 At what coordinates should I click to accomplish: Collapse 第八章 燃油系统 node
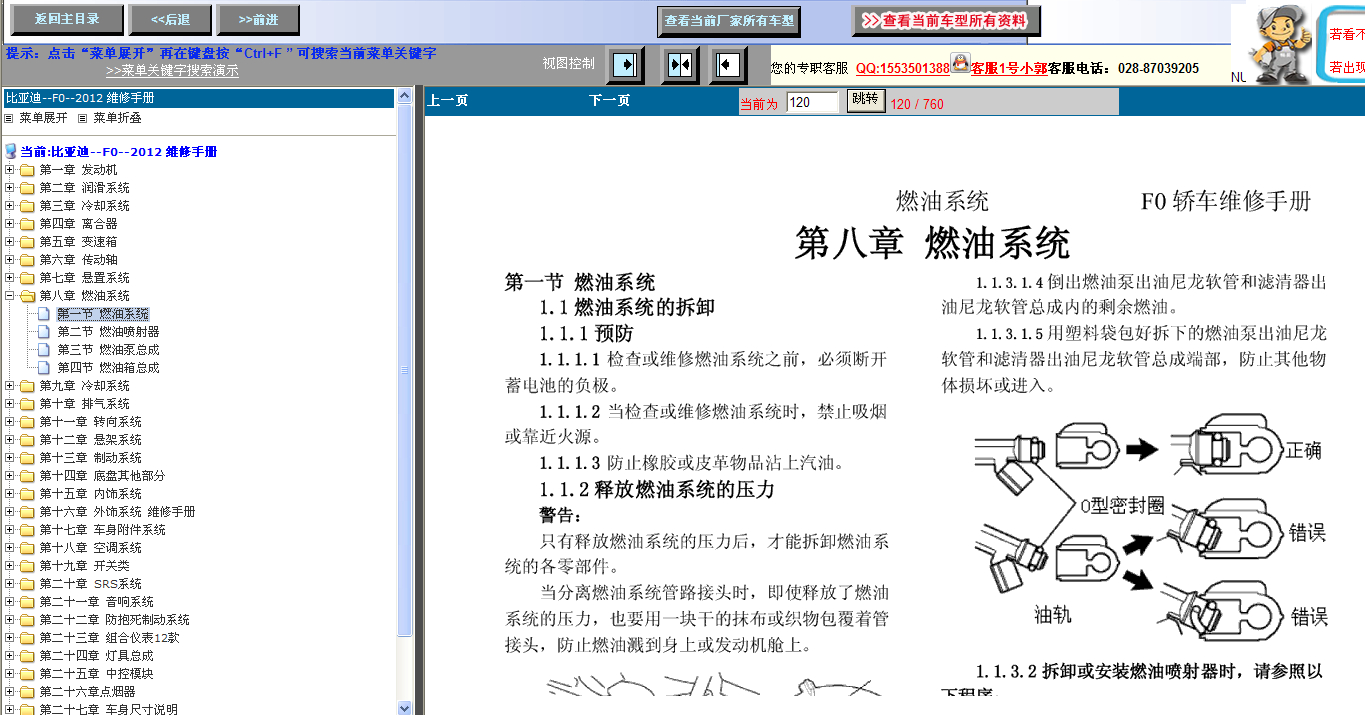click(10, 296)
